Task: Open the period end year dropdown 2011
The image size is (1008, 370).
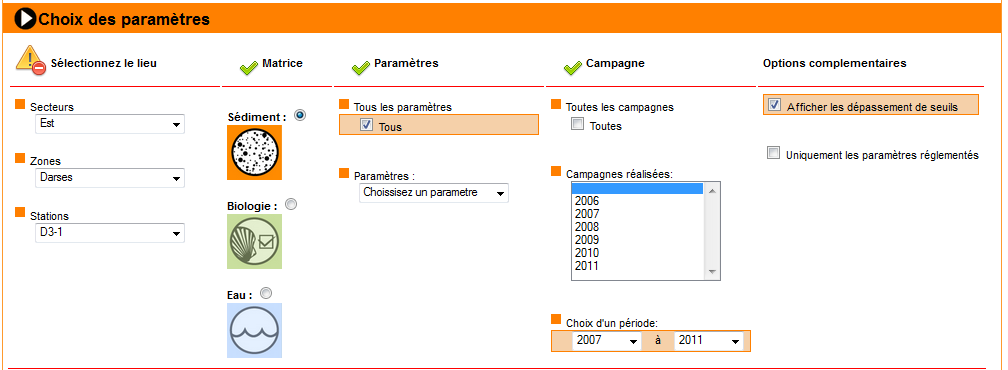Action: (709, 340)
